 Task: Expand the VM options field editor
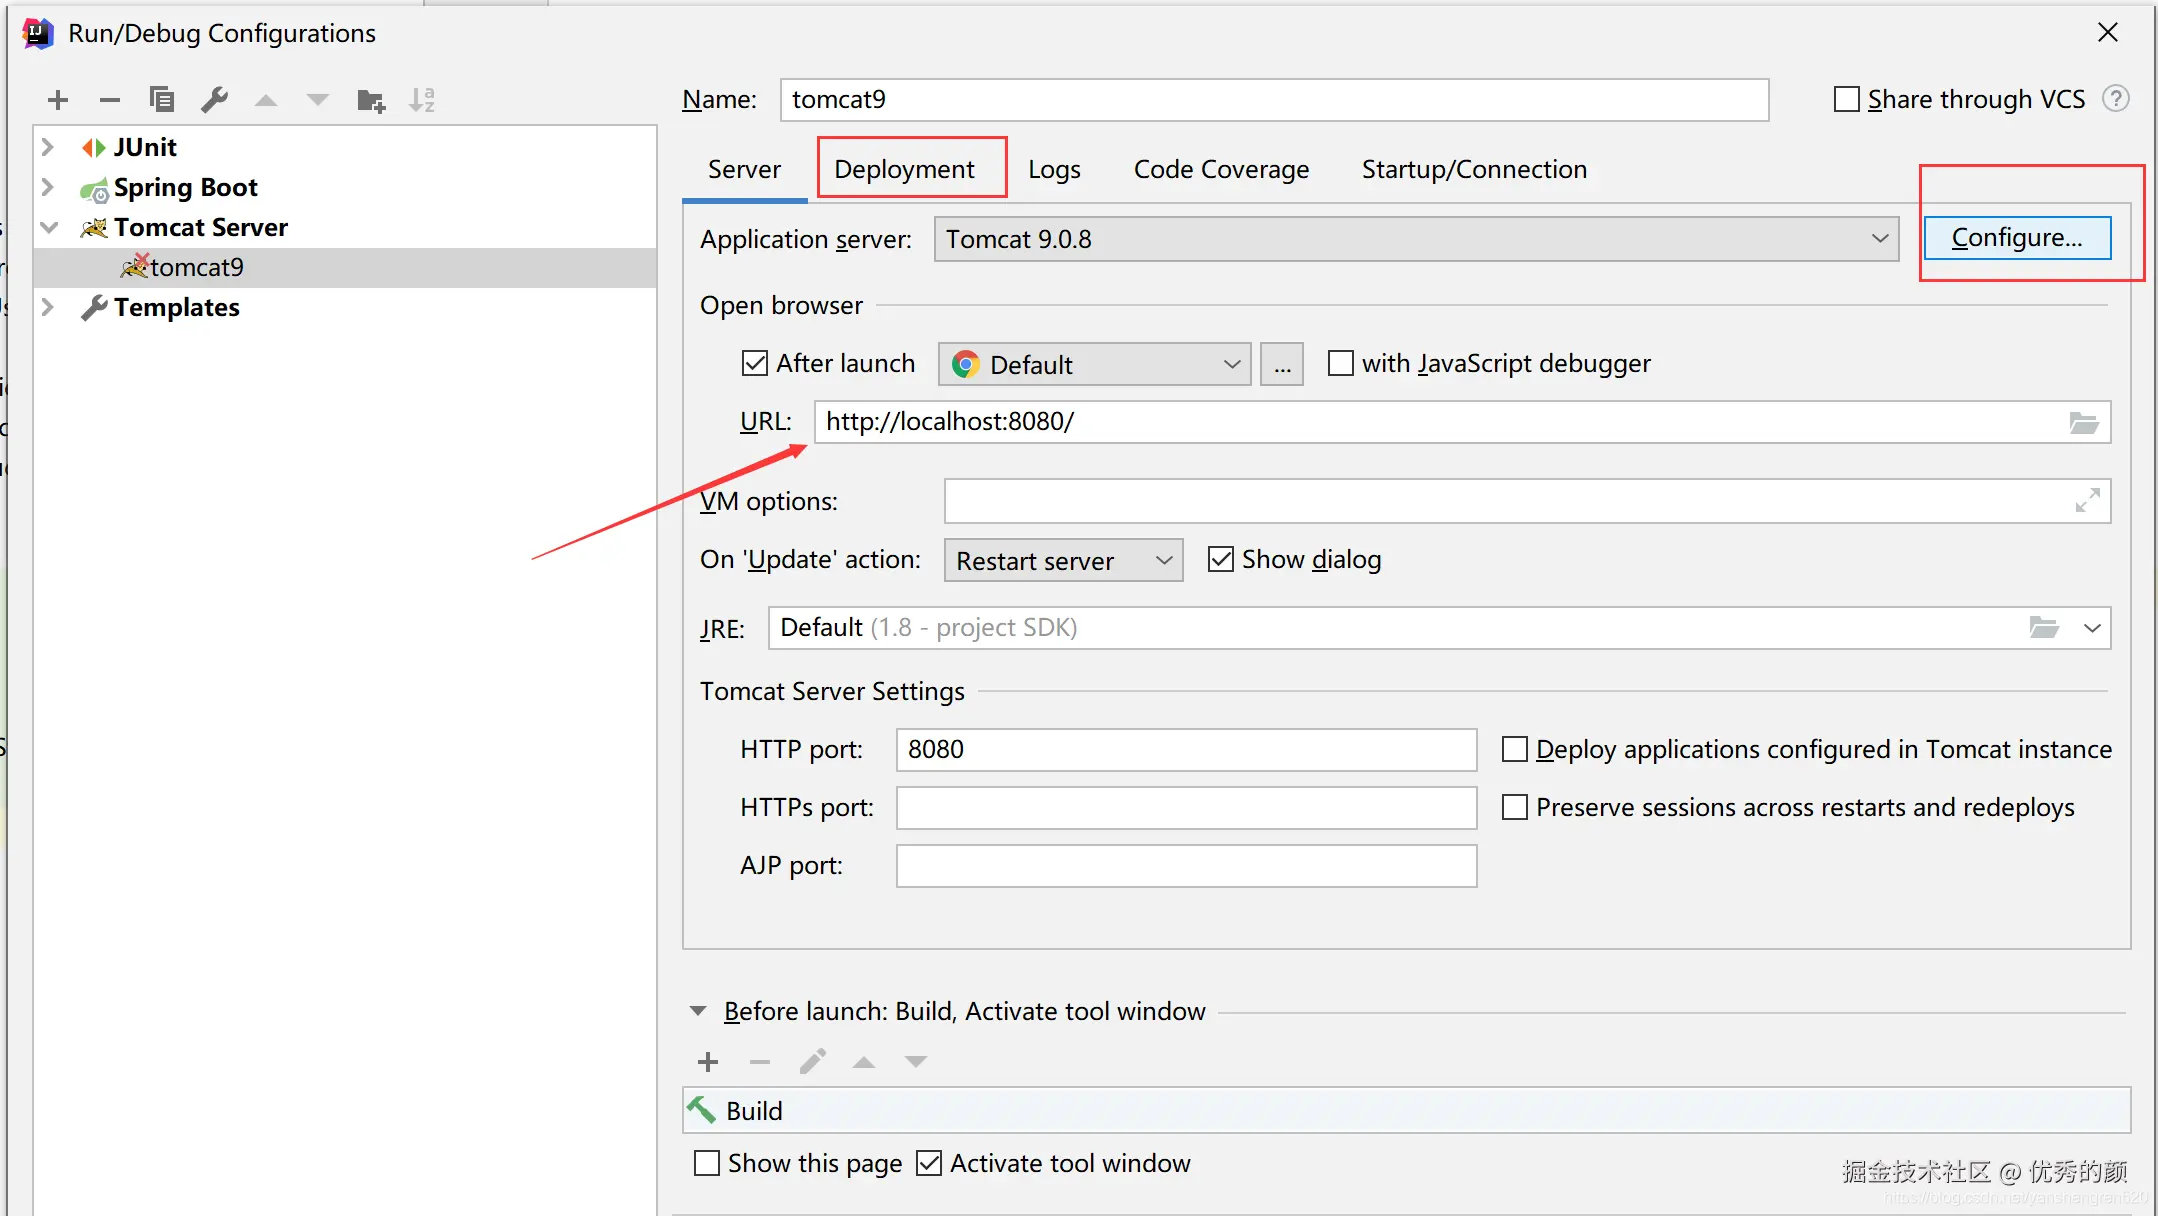pos(2087,501)
